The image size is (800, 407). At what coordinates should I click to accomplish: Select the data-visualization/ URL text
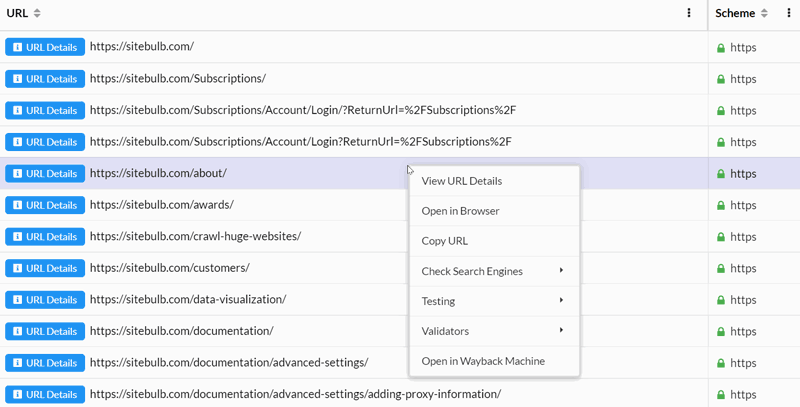[188, 300]
